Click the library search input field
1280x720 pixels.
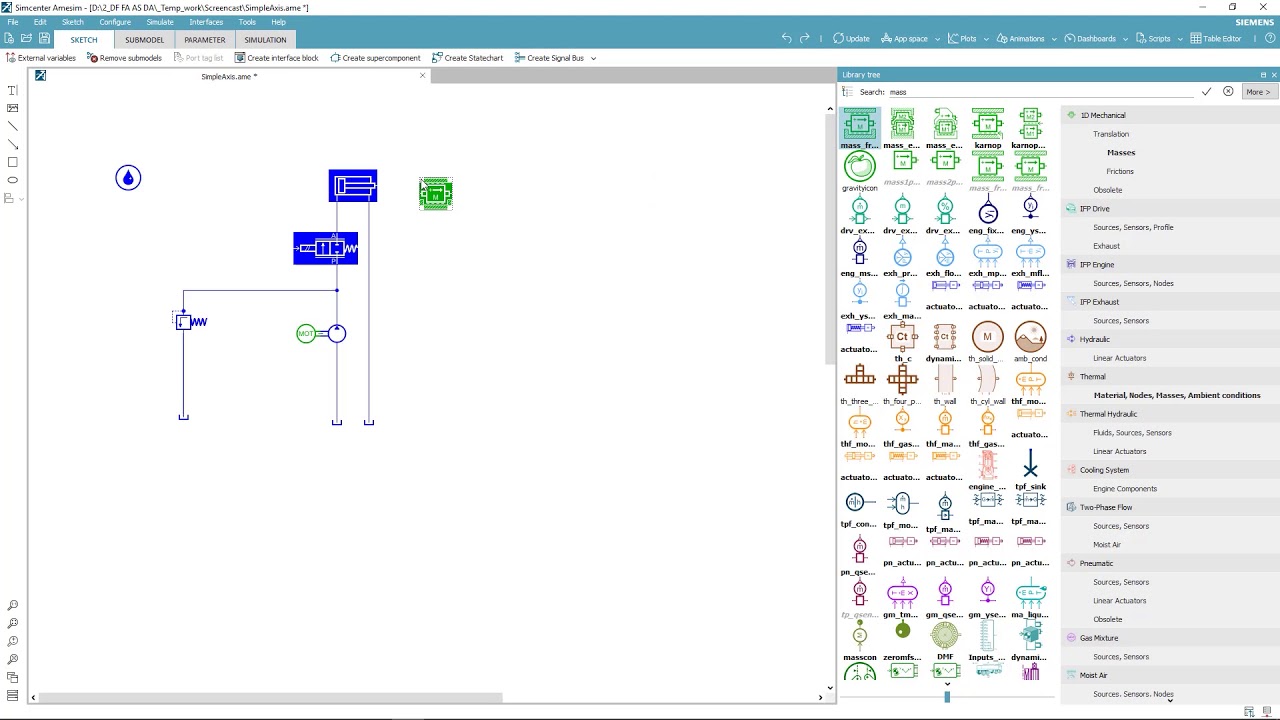(1042, 92)
